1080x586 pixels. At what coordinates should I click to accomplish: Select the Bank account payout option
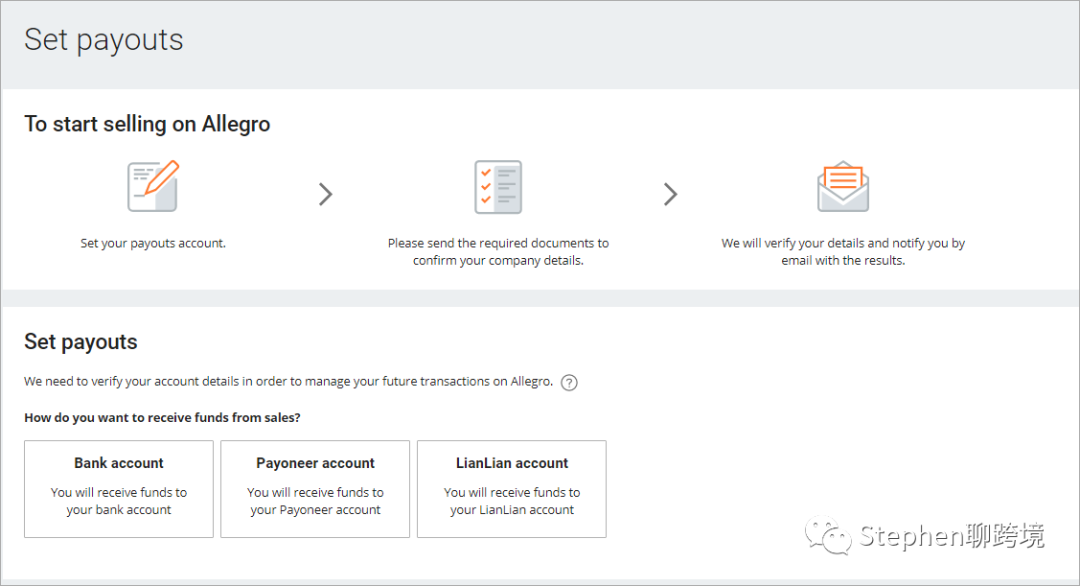pos(118,489)
